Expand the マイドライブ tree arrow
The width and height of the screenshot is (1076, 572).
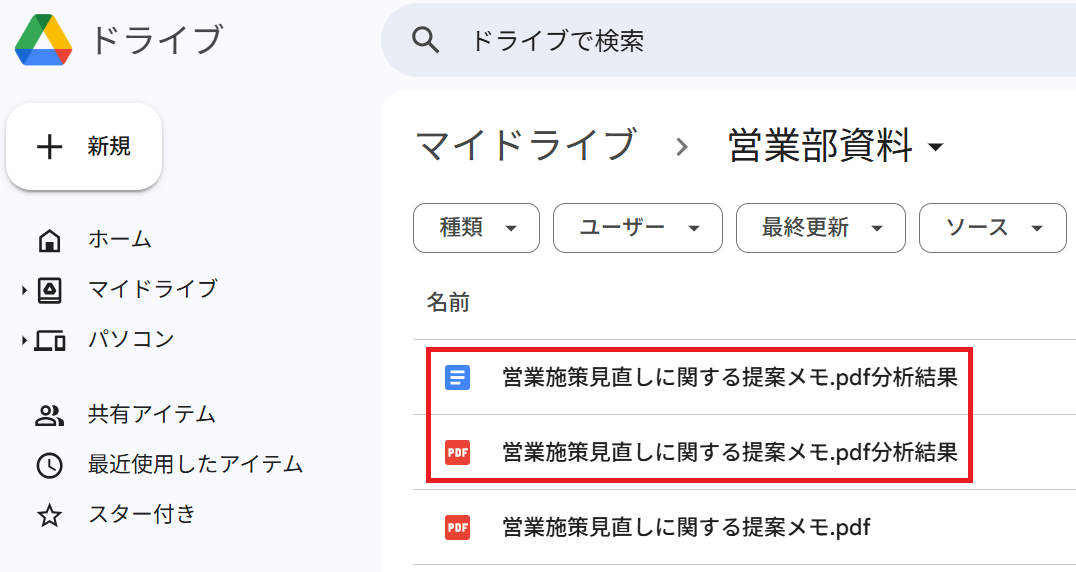click(24, 290)
